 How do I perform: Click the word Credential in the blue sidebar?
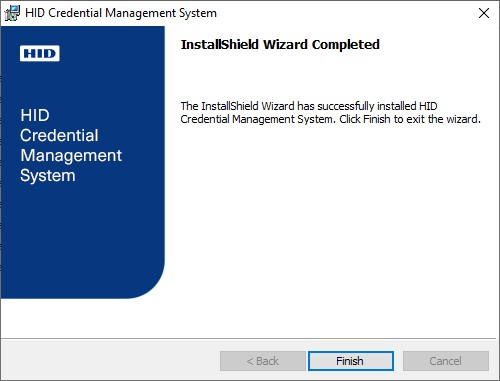click(x=59, y=135)
